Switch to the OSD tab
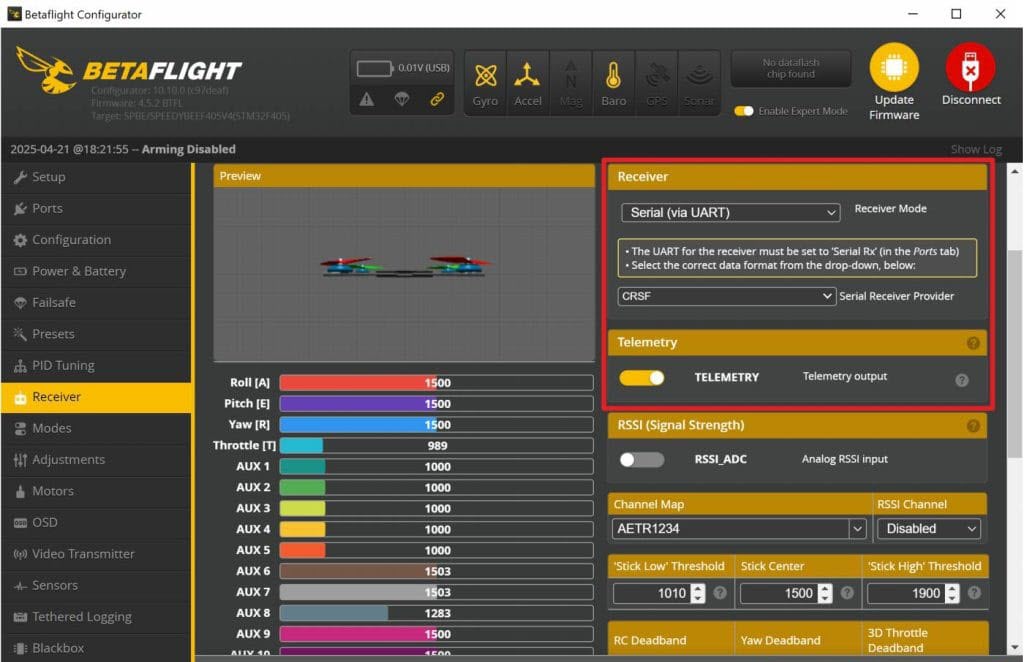 [96, 523]
